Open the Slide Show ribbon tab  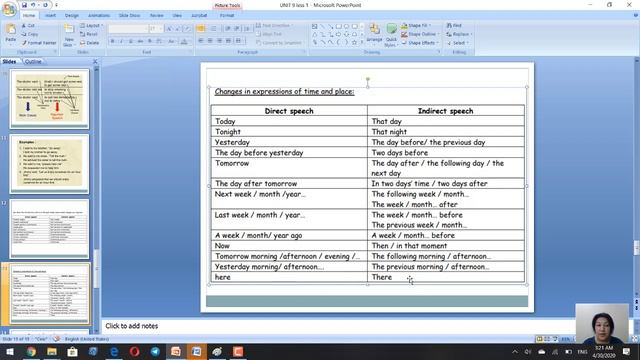click(x=129, y=16)
